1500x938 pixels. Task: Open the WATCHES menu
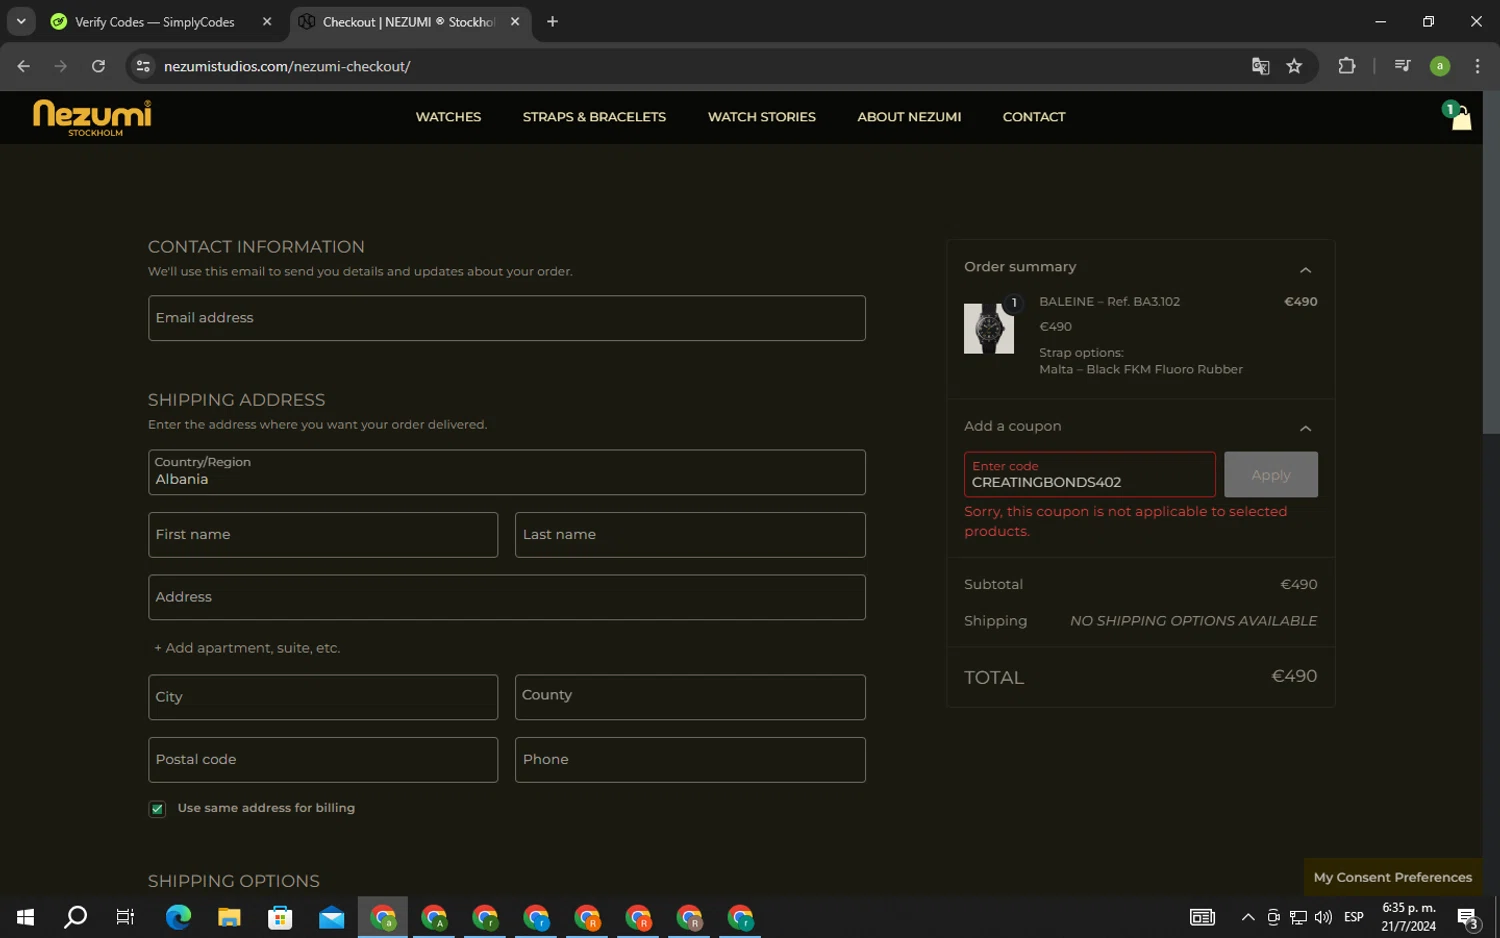coord(448,117)
